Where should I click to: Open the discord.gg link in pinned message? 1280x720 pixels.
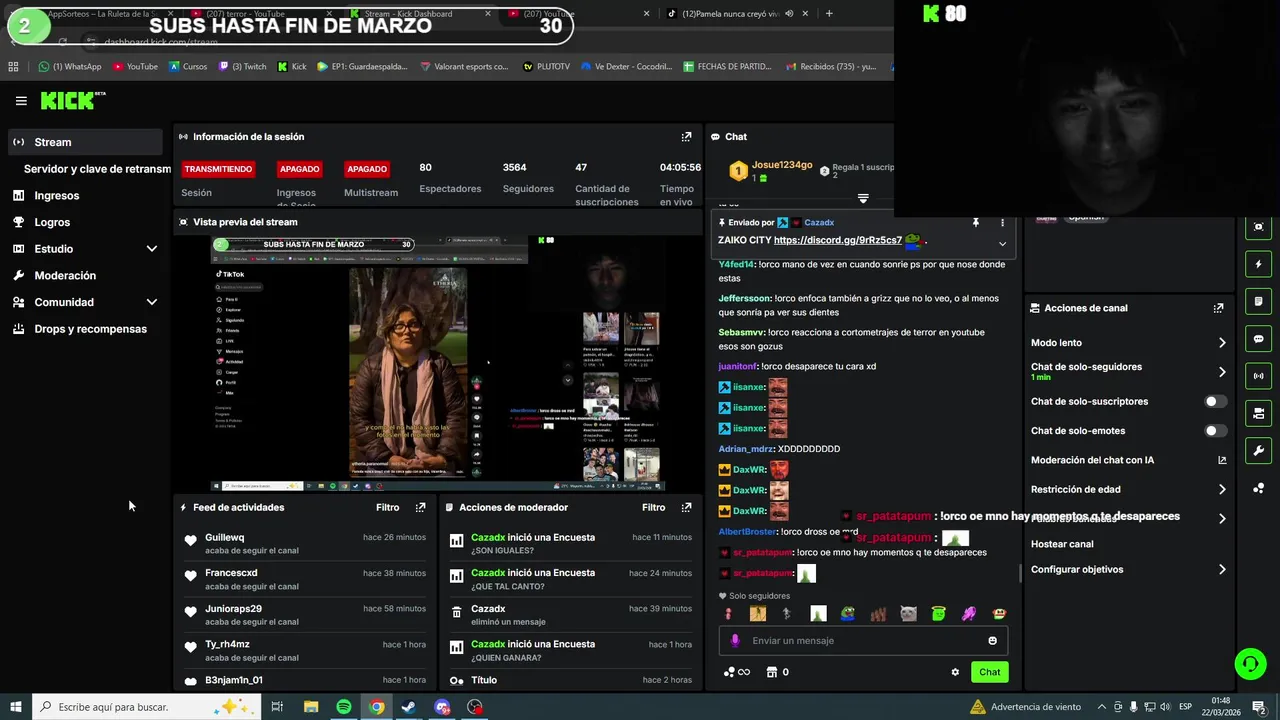(x=838, y=241)
